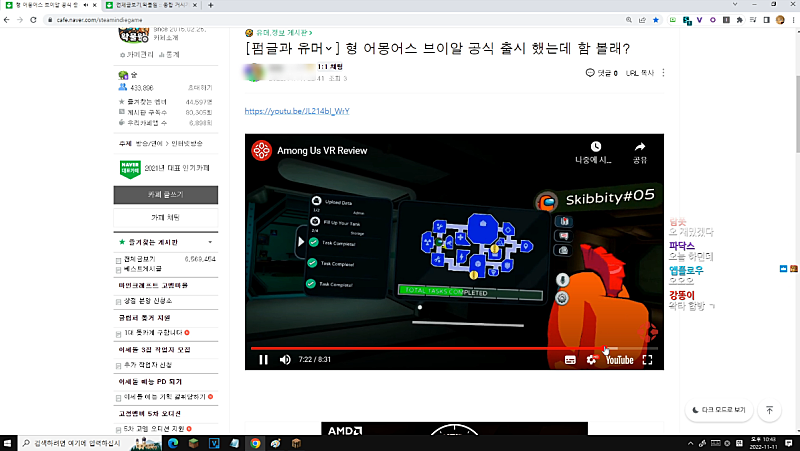Open a new tab with plus button

pyautogui.click(x=211, y=5)
